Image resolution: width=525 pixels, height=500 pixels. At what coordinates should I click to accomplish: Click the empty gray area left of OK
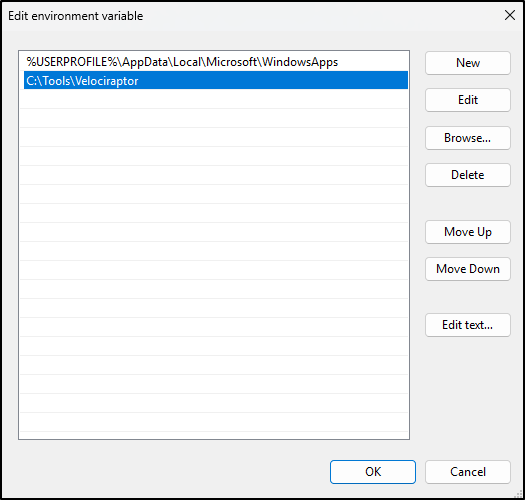(x=174, y=472)
